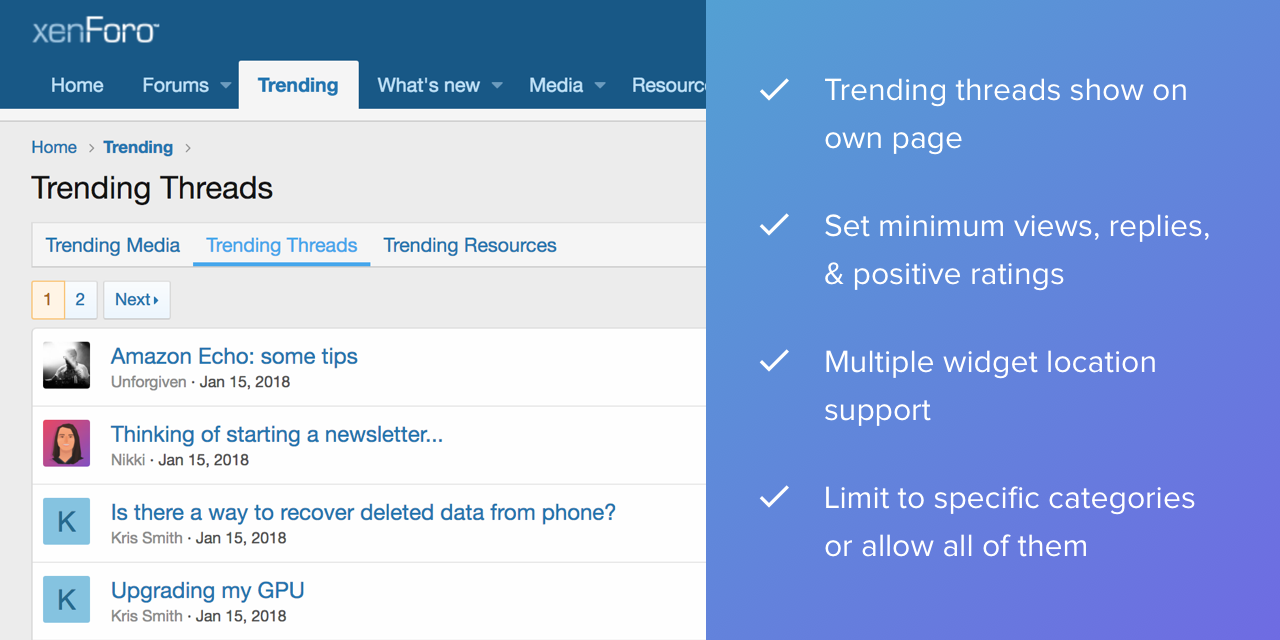Viewport: 1280px width, 640px height.
Task: Open the Thinking of starting a newsletter thread
Action: click(x=277, y=435)
